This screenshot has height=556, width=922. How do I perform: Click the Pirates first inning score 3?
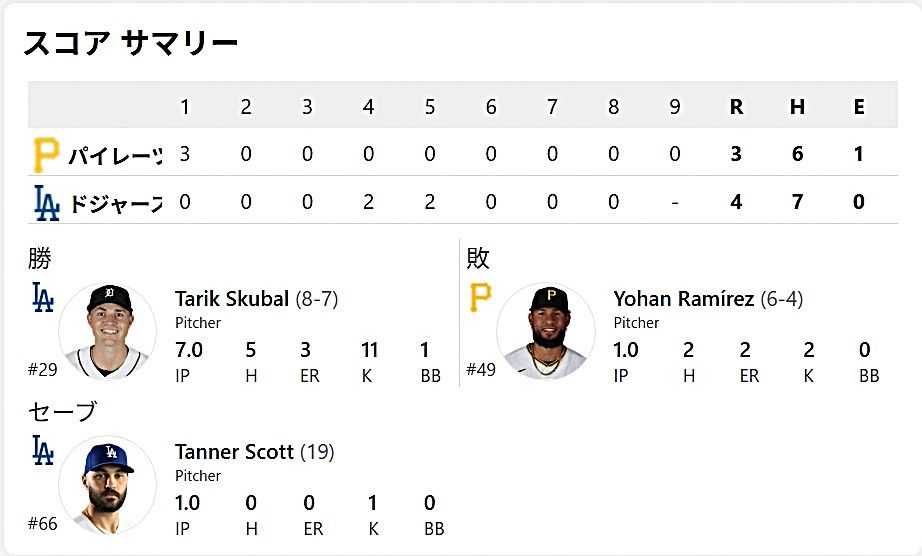click(x=185, y=154)
